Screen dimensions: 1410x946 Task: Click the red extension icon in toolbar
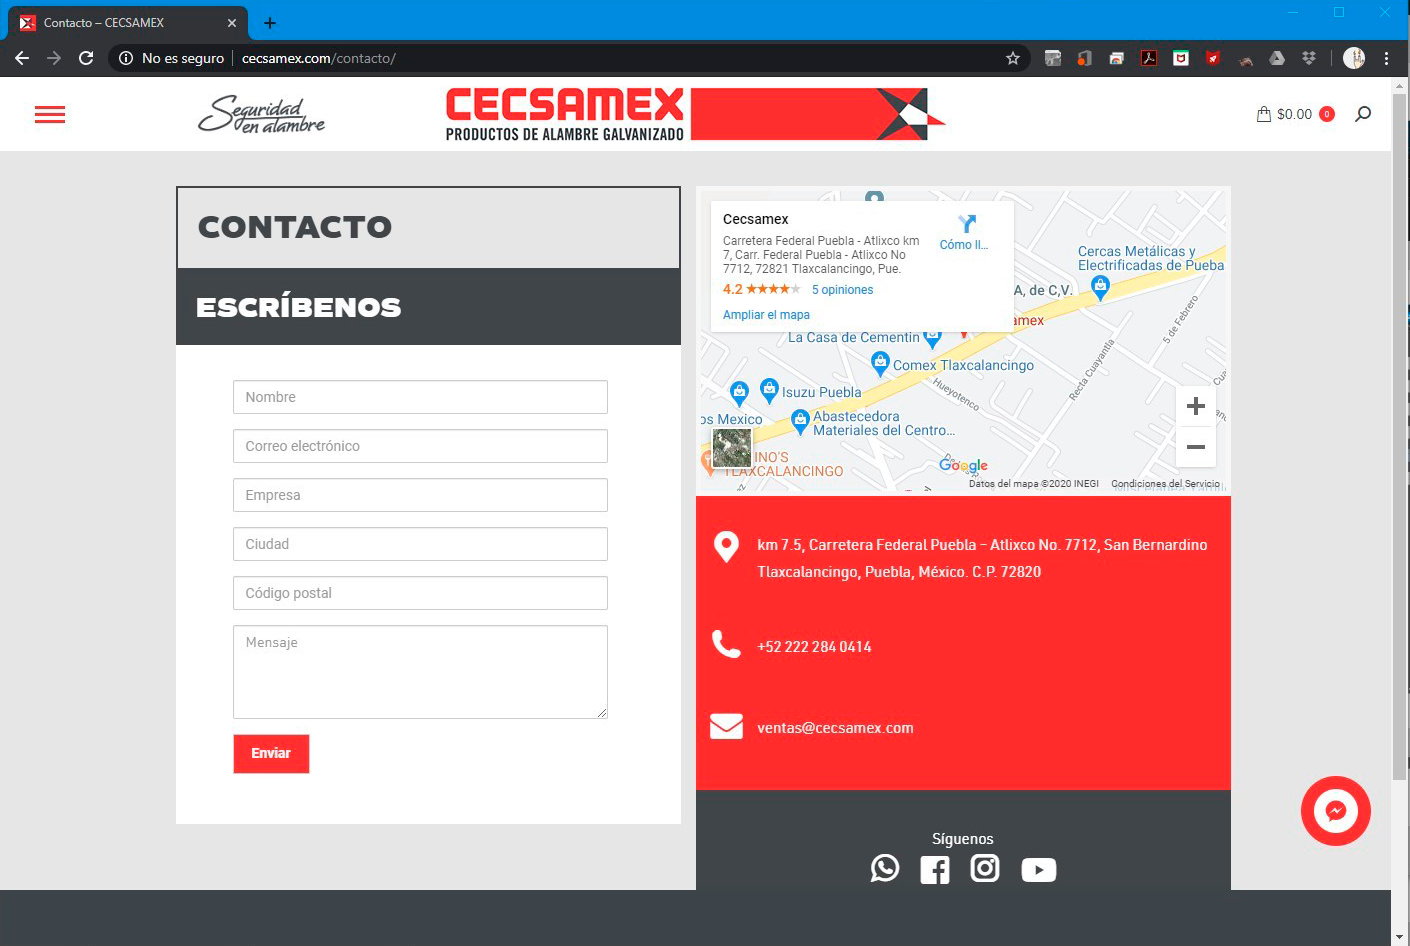[x=1213, y=58]
